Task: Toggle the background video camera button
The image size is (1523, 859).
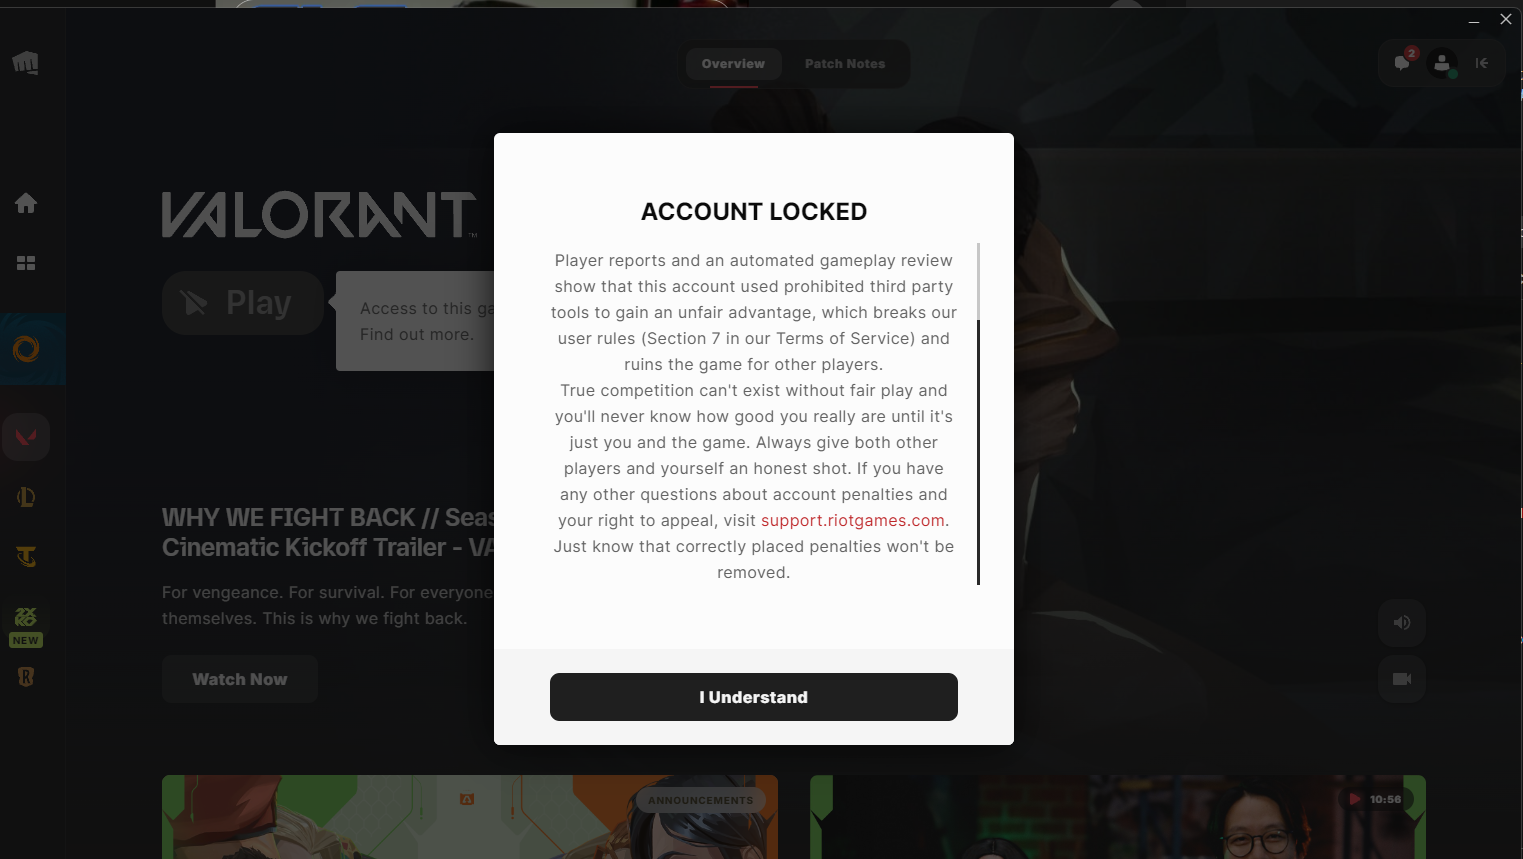Action: click(1402, 679)
